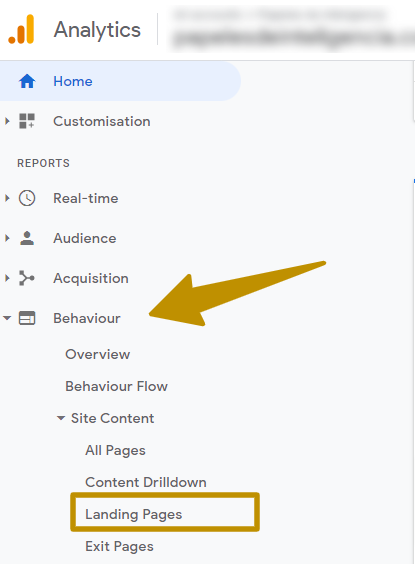This screenshot has width=415, height=564.
Task: Expand the Customisation section arrow
Action: click(7, 121)
